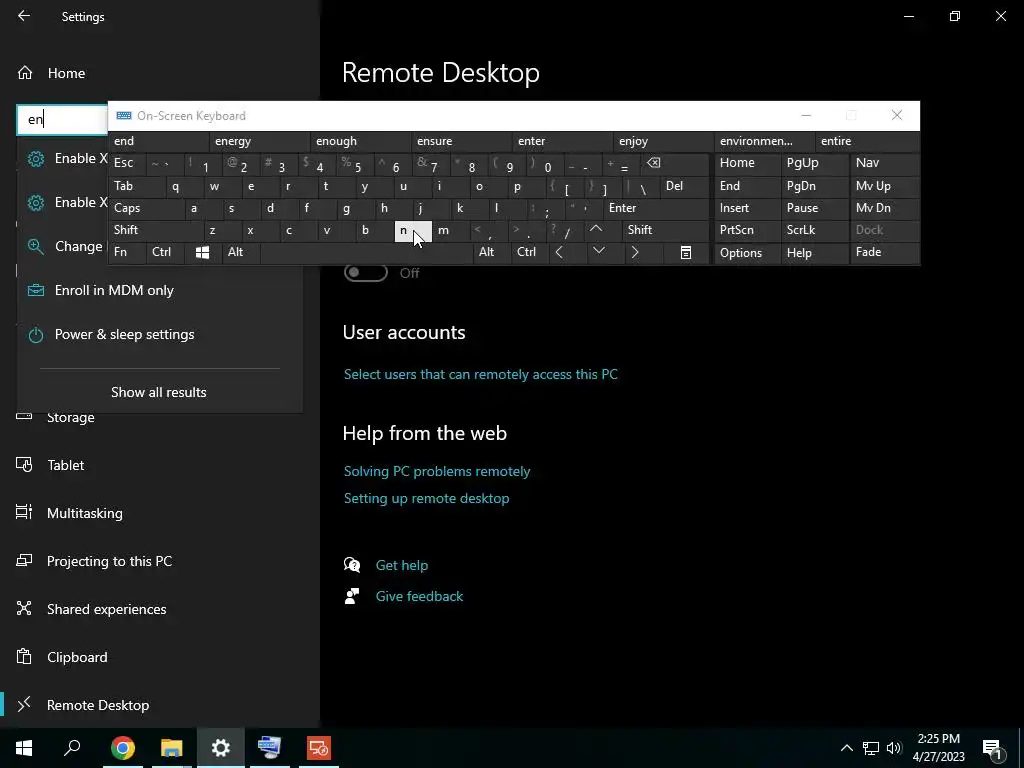
Task: Click the Tab key on On-Screen Keyboard
Action: 136,186
